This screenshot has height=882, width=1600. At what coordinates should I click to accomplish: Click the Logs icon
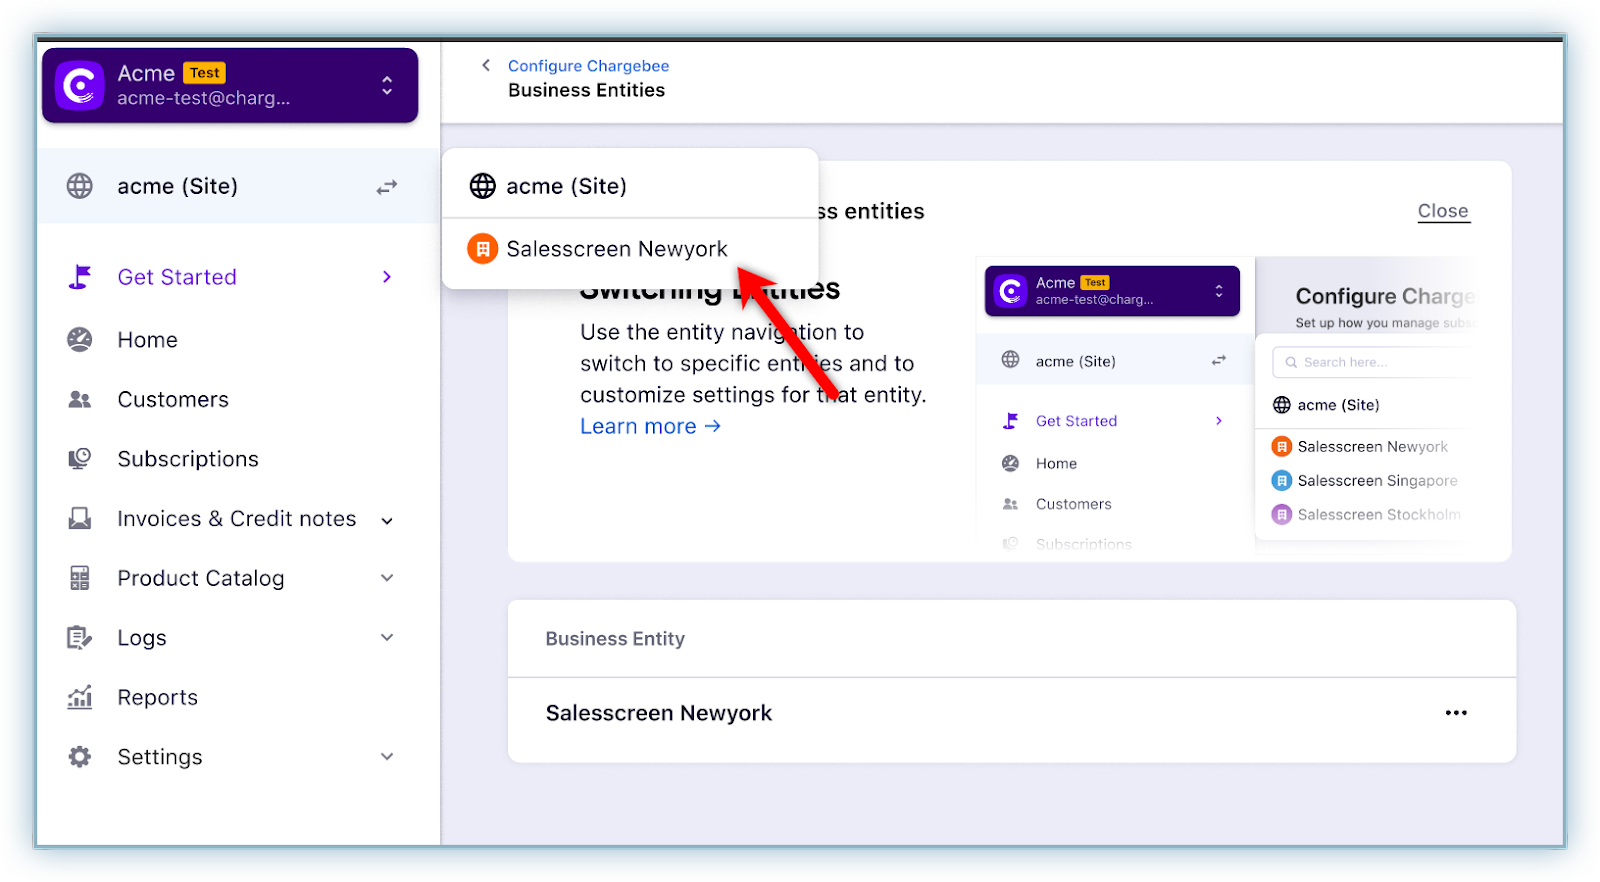(80, 638)
